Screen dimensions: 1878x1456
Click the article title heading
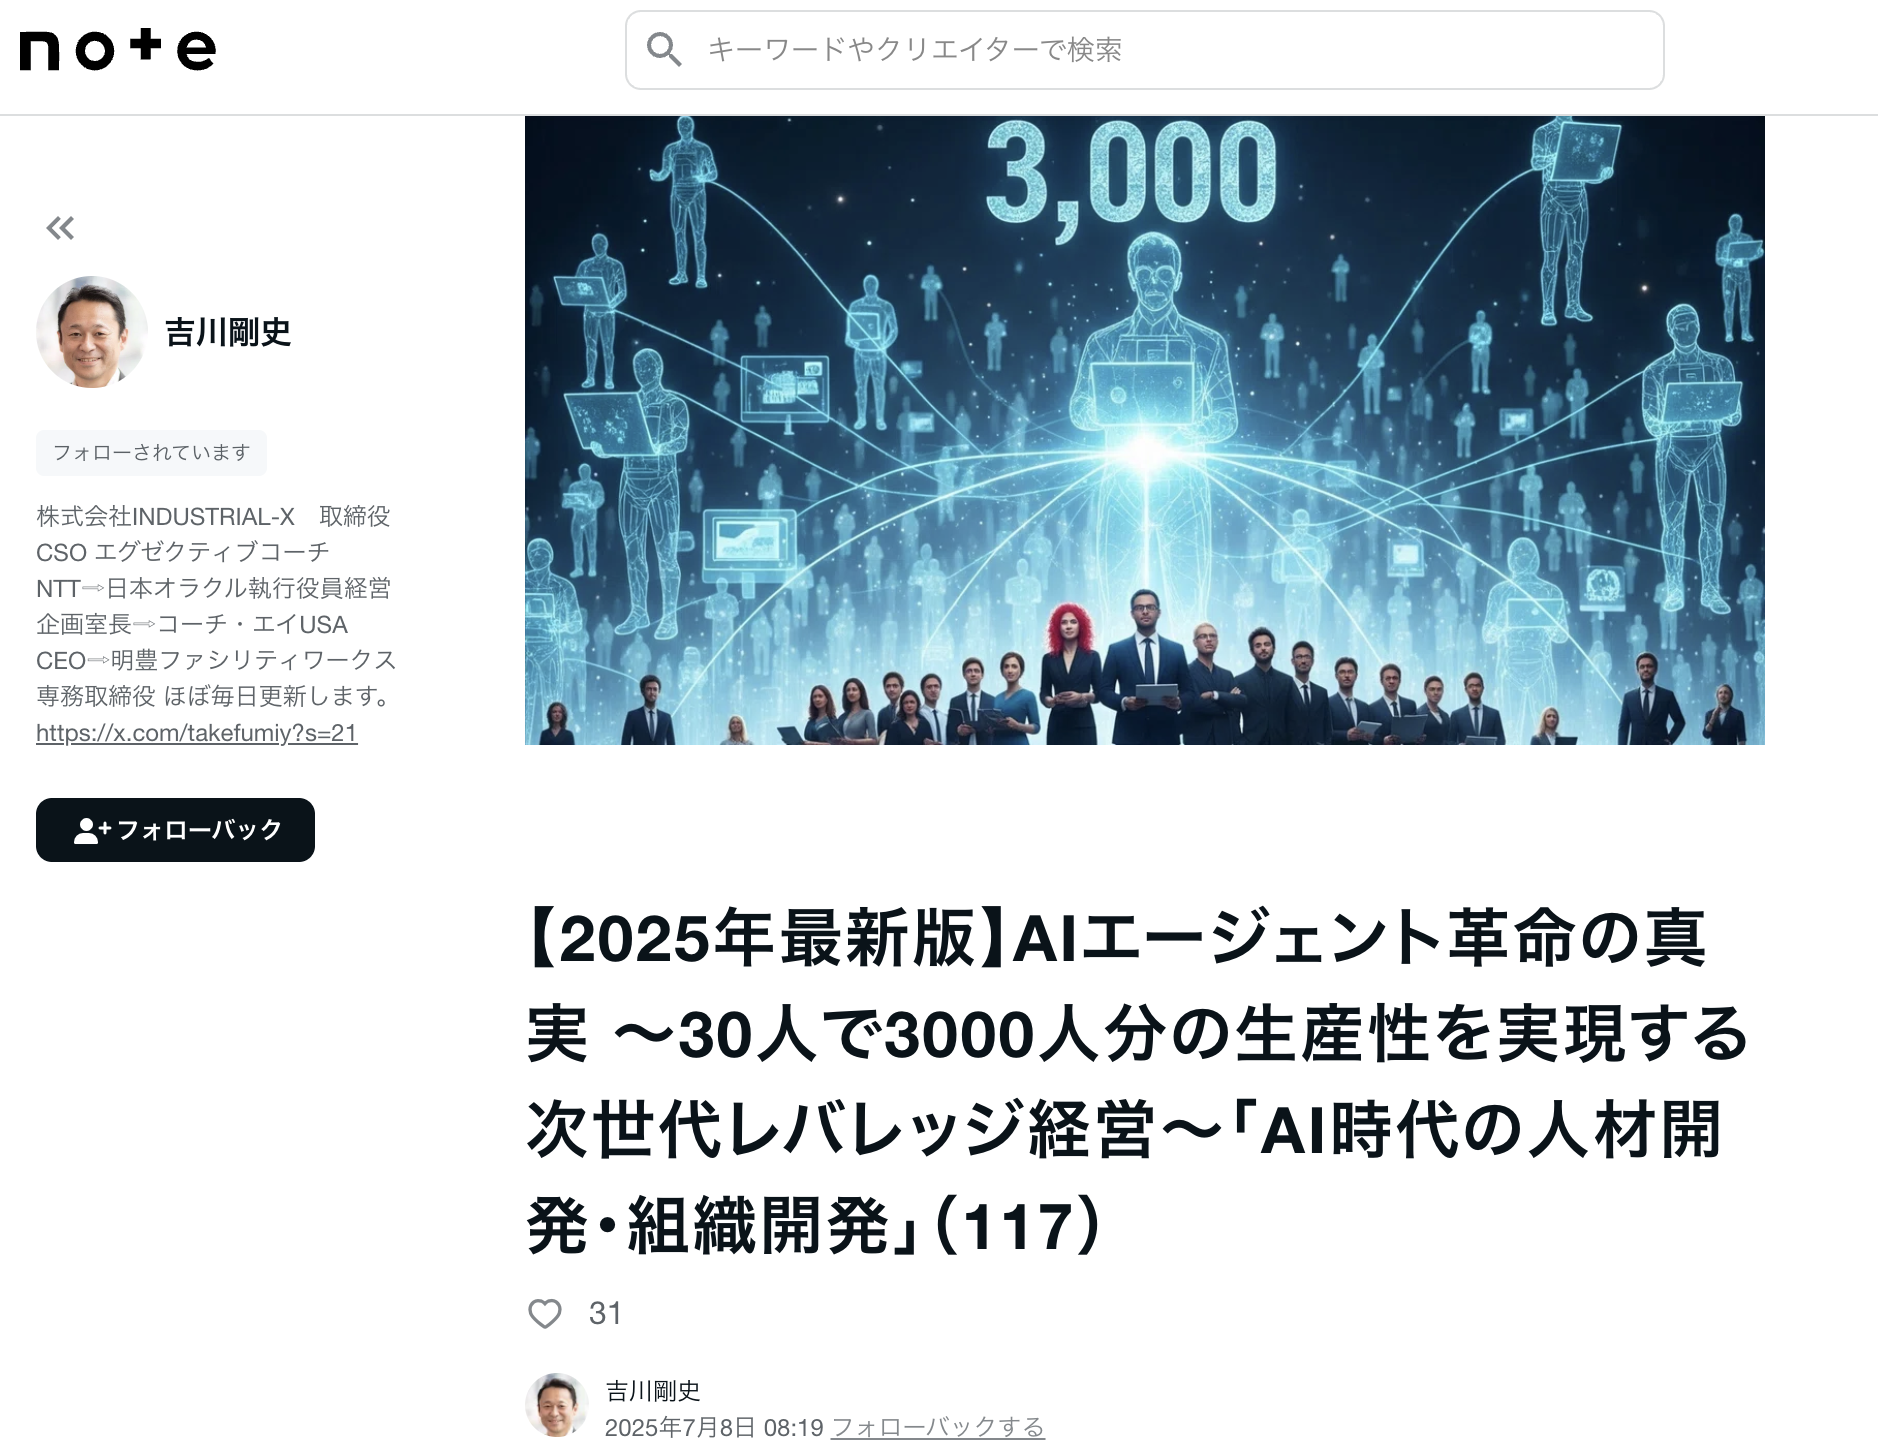pyautogui.click(x=1136, y=1081)
